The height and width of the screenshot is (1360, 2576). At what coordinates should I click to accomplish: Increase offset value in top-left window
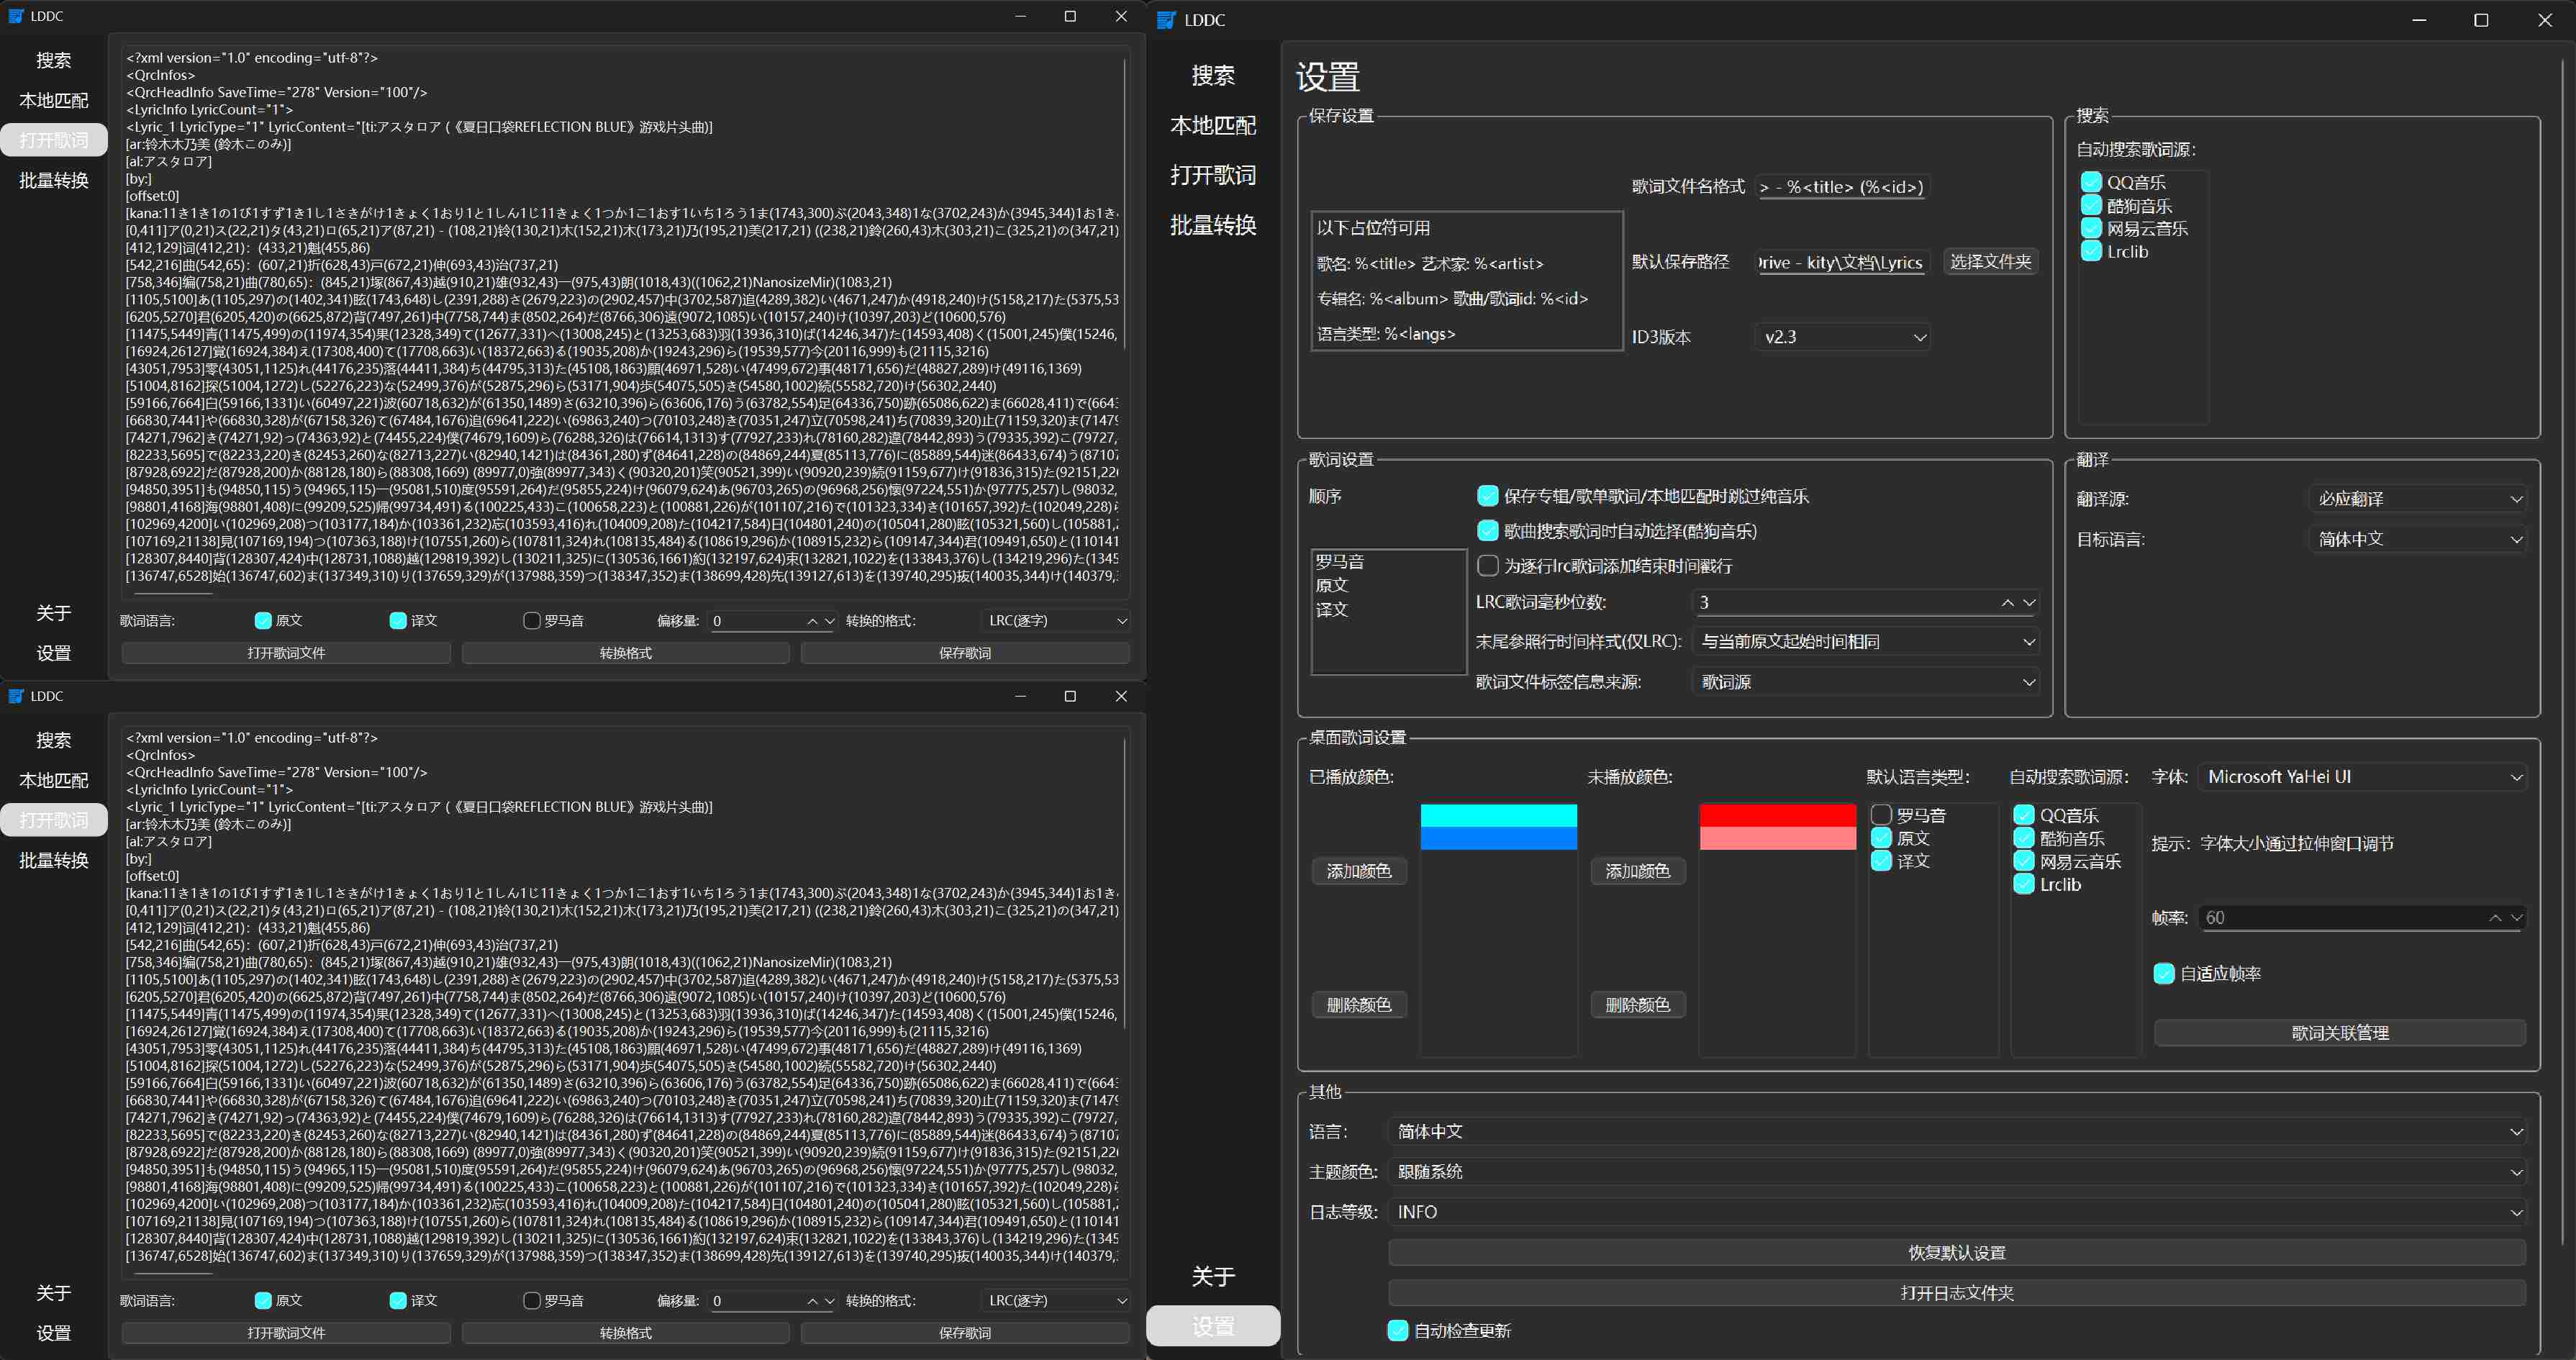[x=812, y=621]
